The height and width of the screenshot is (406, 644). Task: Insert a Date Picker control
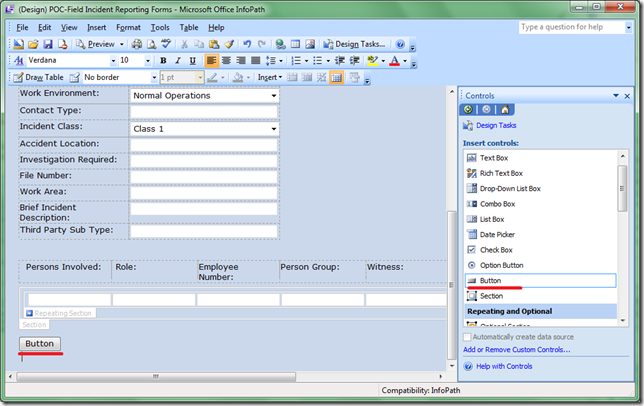pos(497,234)
